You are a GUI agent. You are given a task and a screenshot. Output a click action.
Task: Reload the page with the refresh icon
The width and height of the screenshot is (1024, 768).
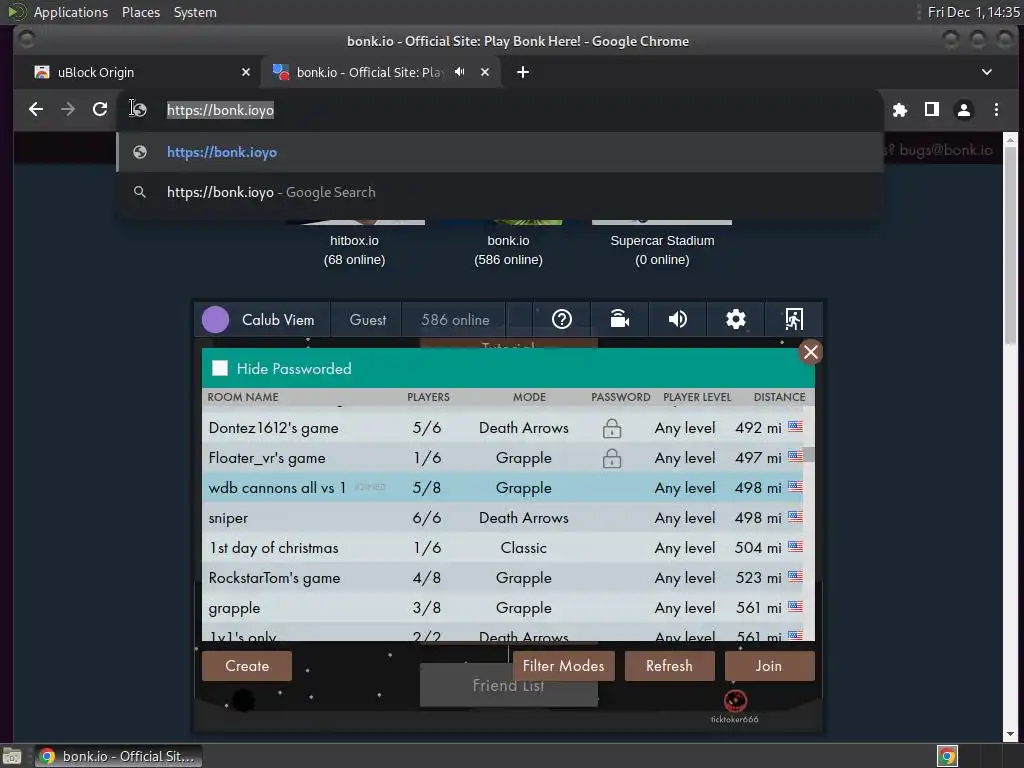pyautogui.click(x=100, y=110)
